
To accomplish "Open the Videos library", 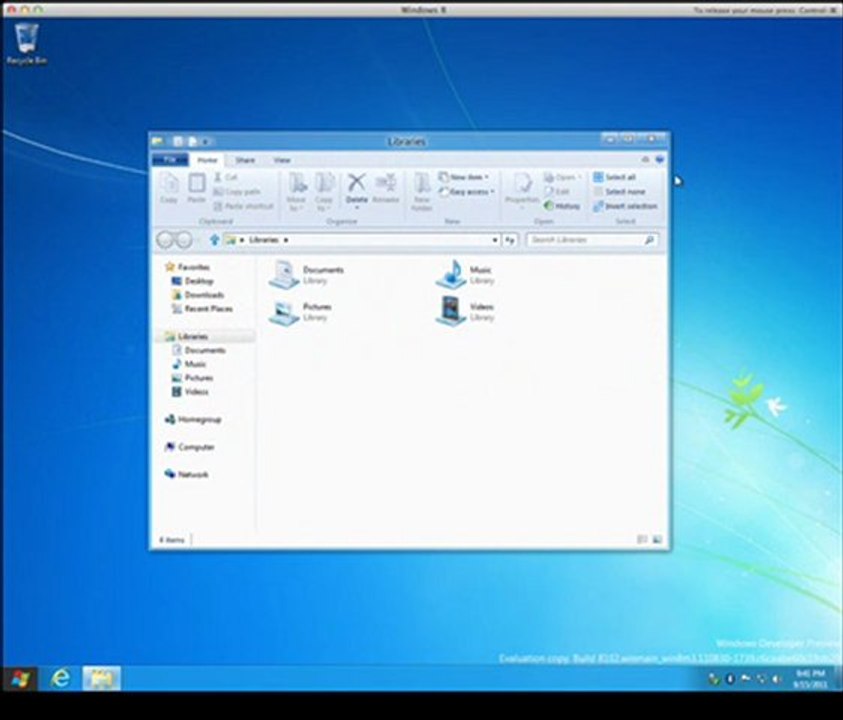I will pos(465,311).
